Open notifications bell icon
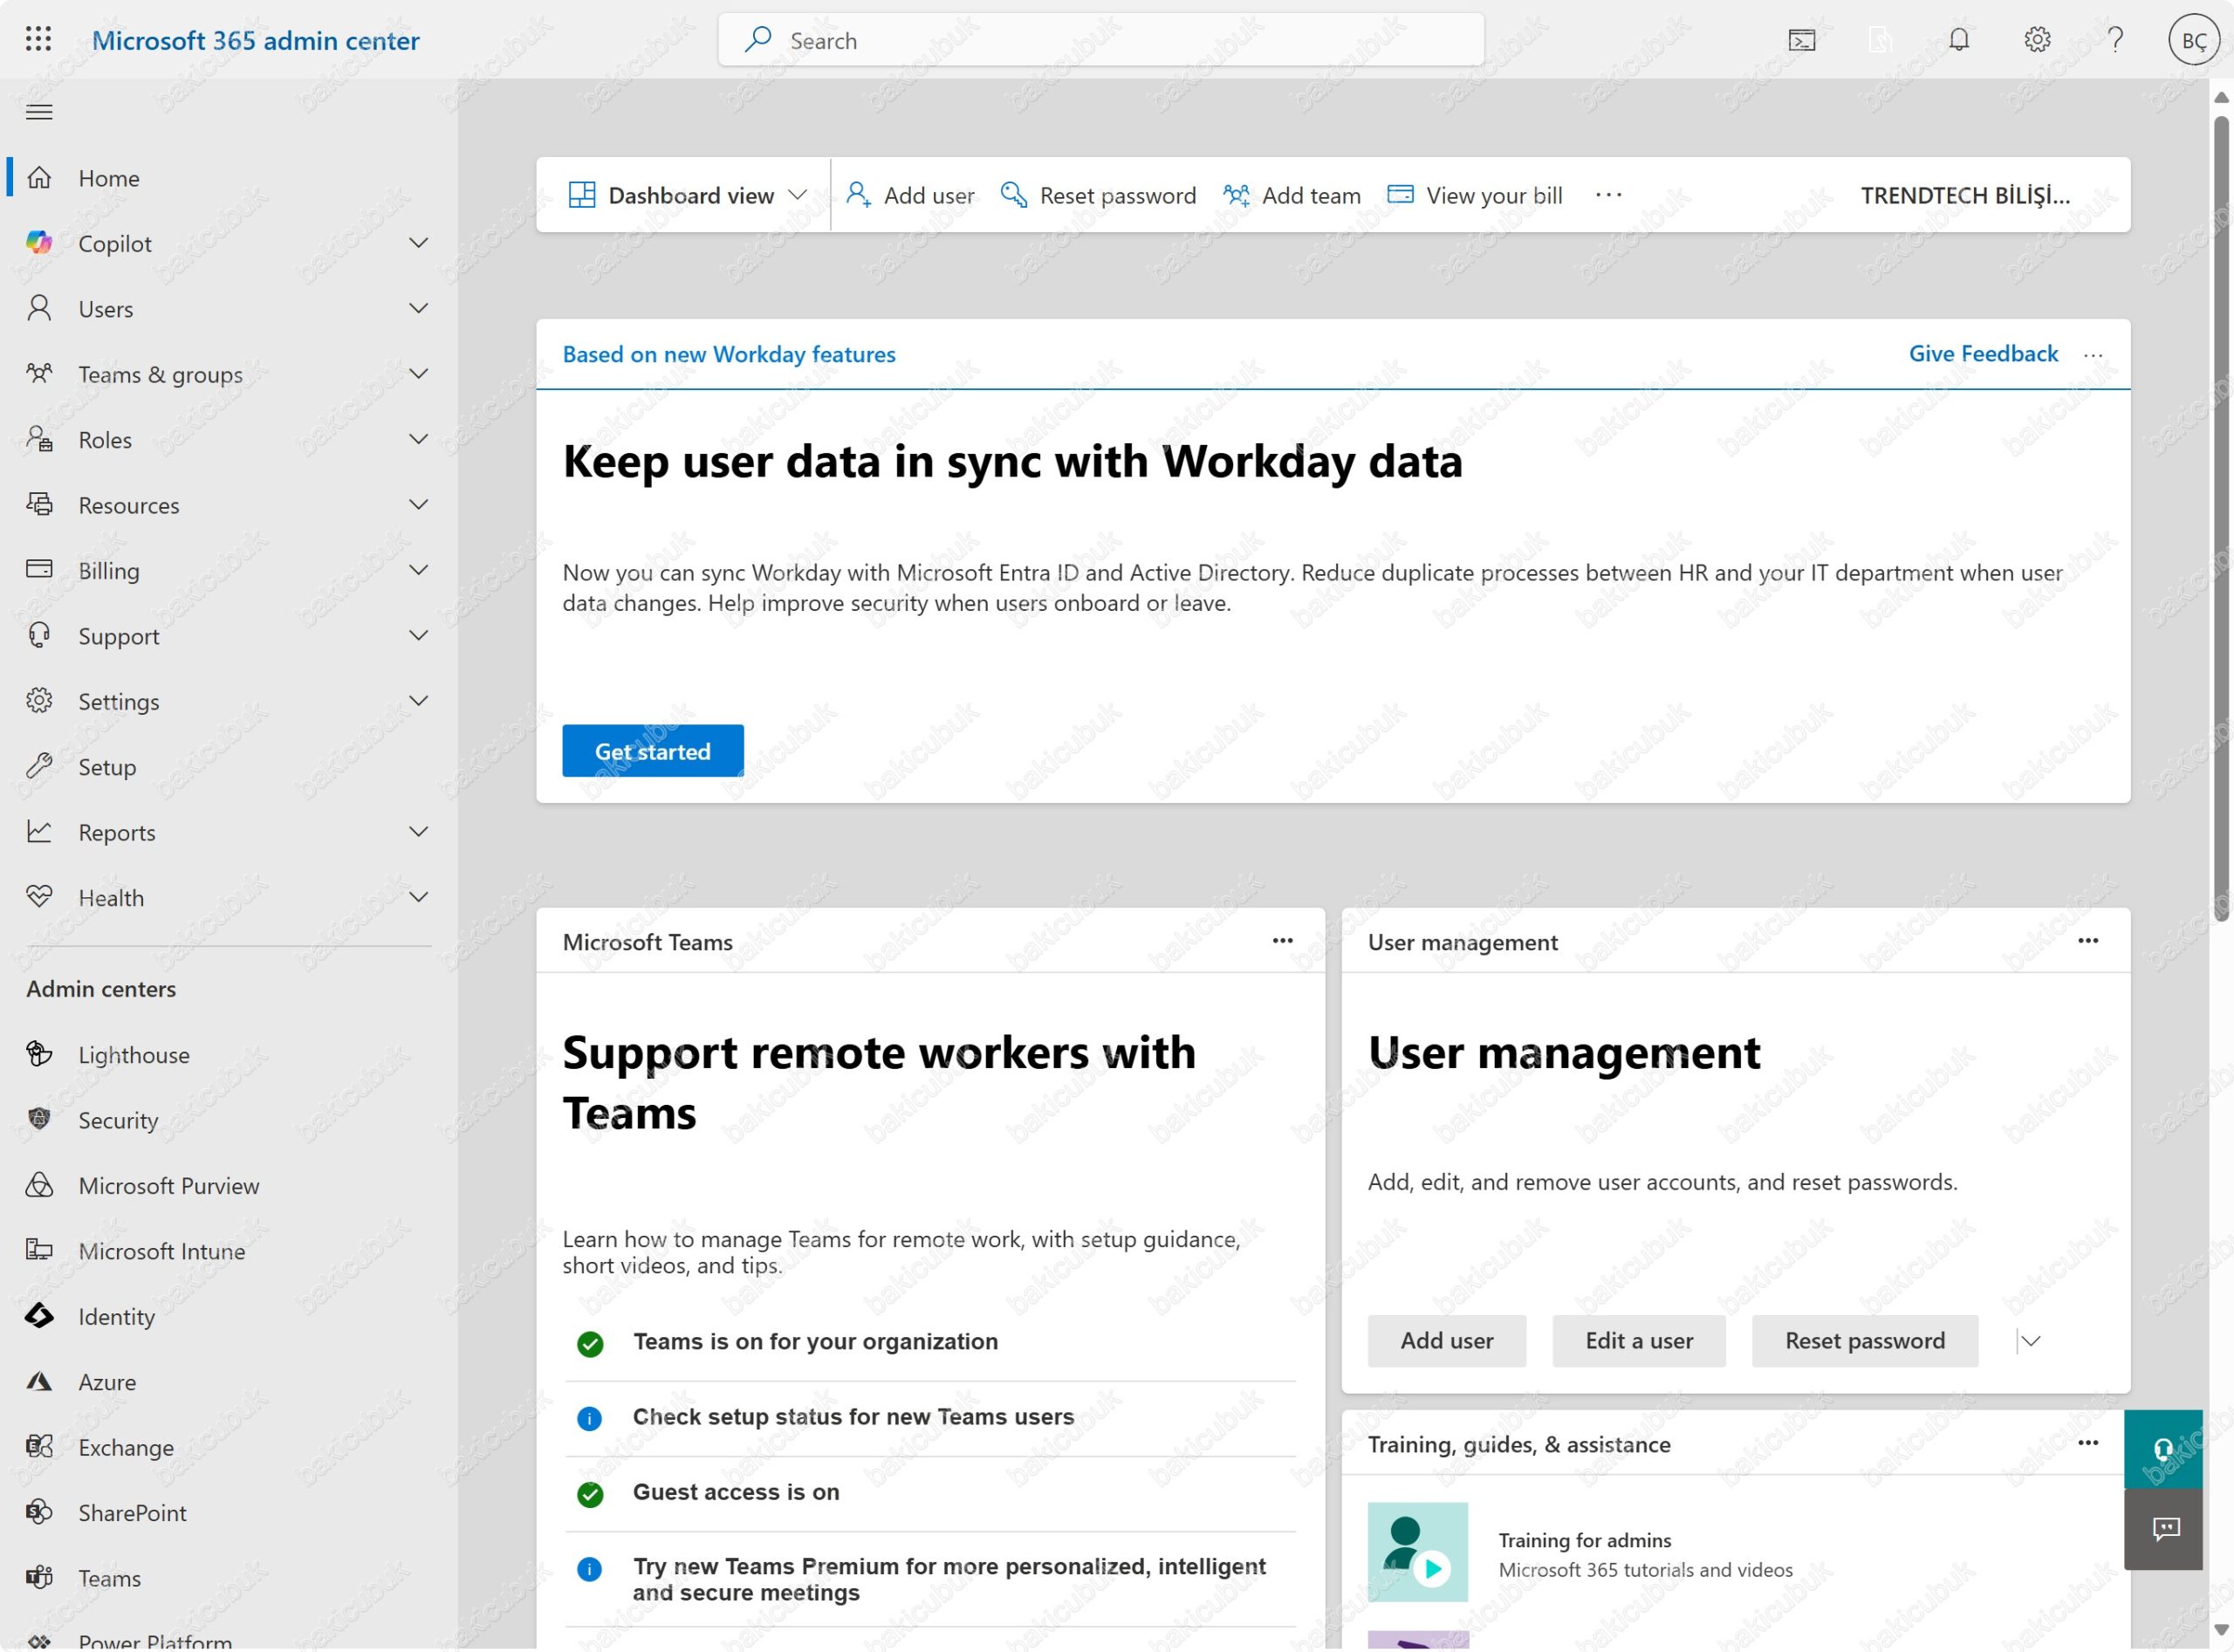 [1958, 40]
